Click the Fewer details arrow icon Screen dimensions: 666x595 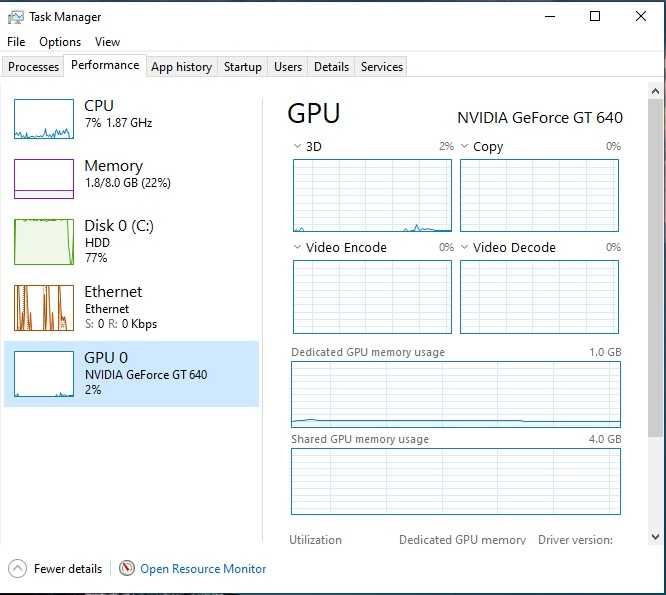tap(17, 569)
